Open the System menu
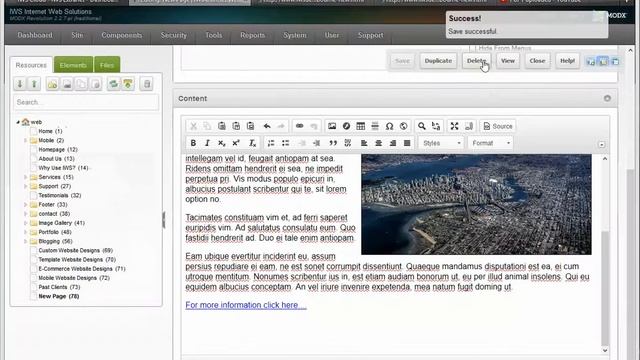Image resolution: width=640 pixels, height=360 pixels. (x=295, y=35)
